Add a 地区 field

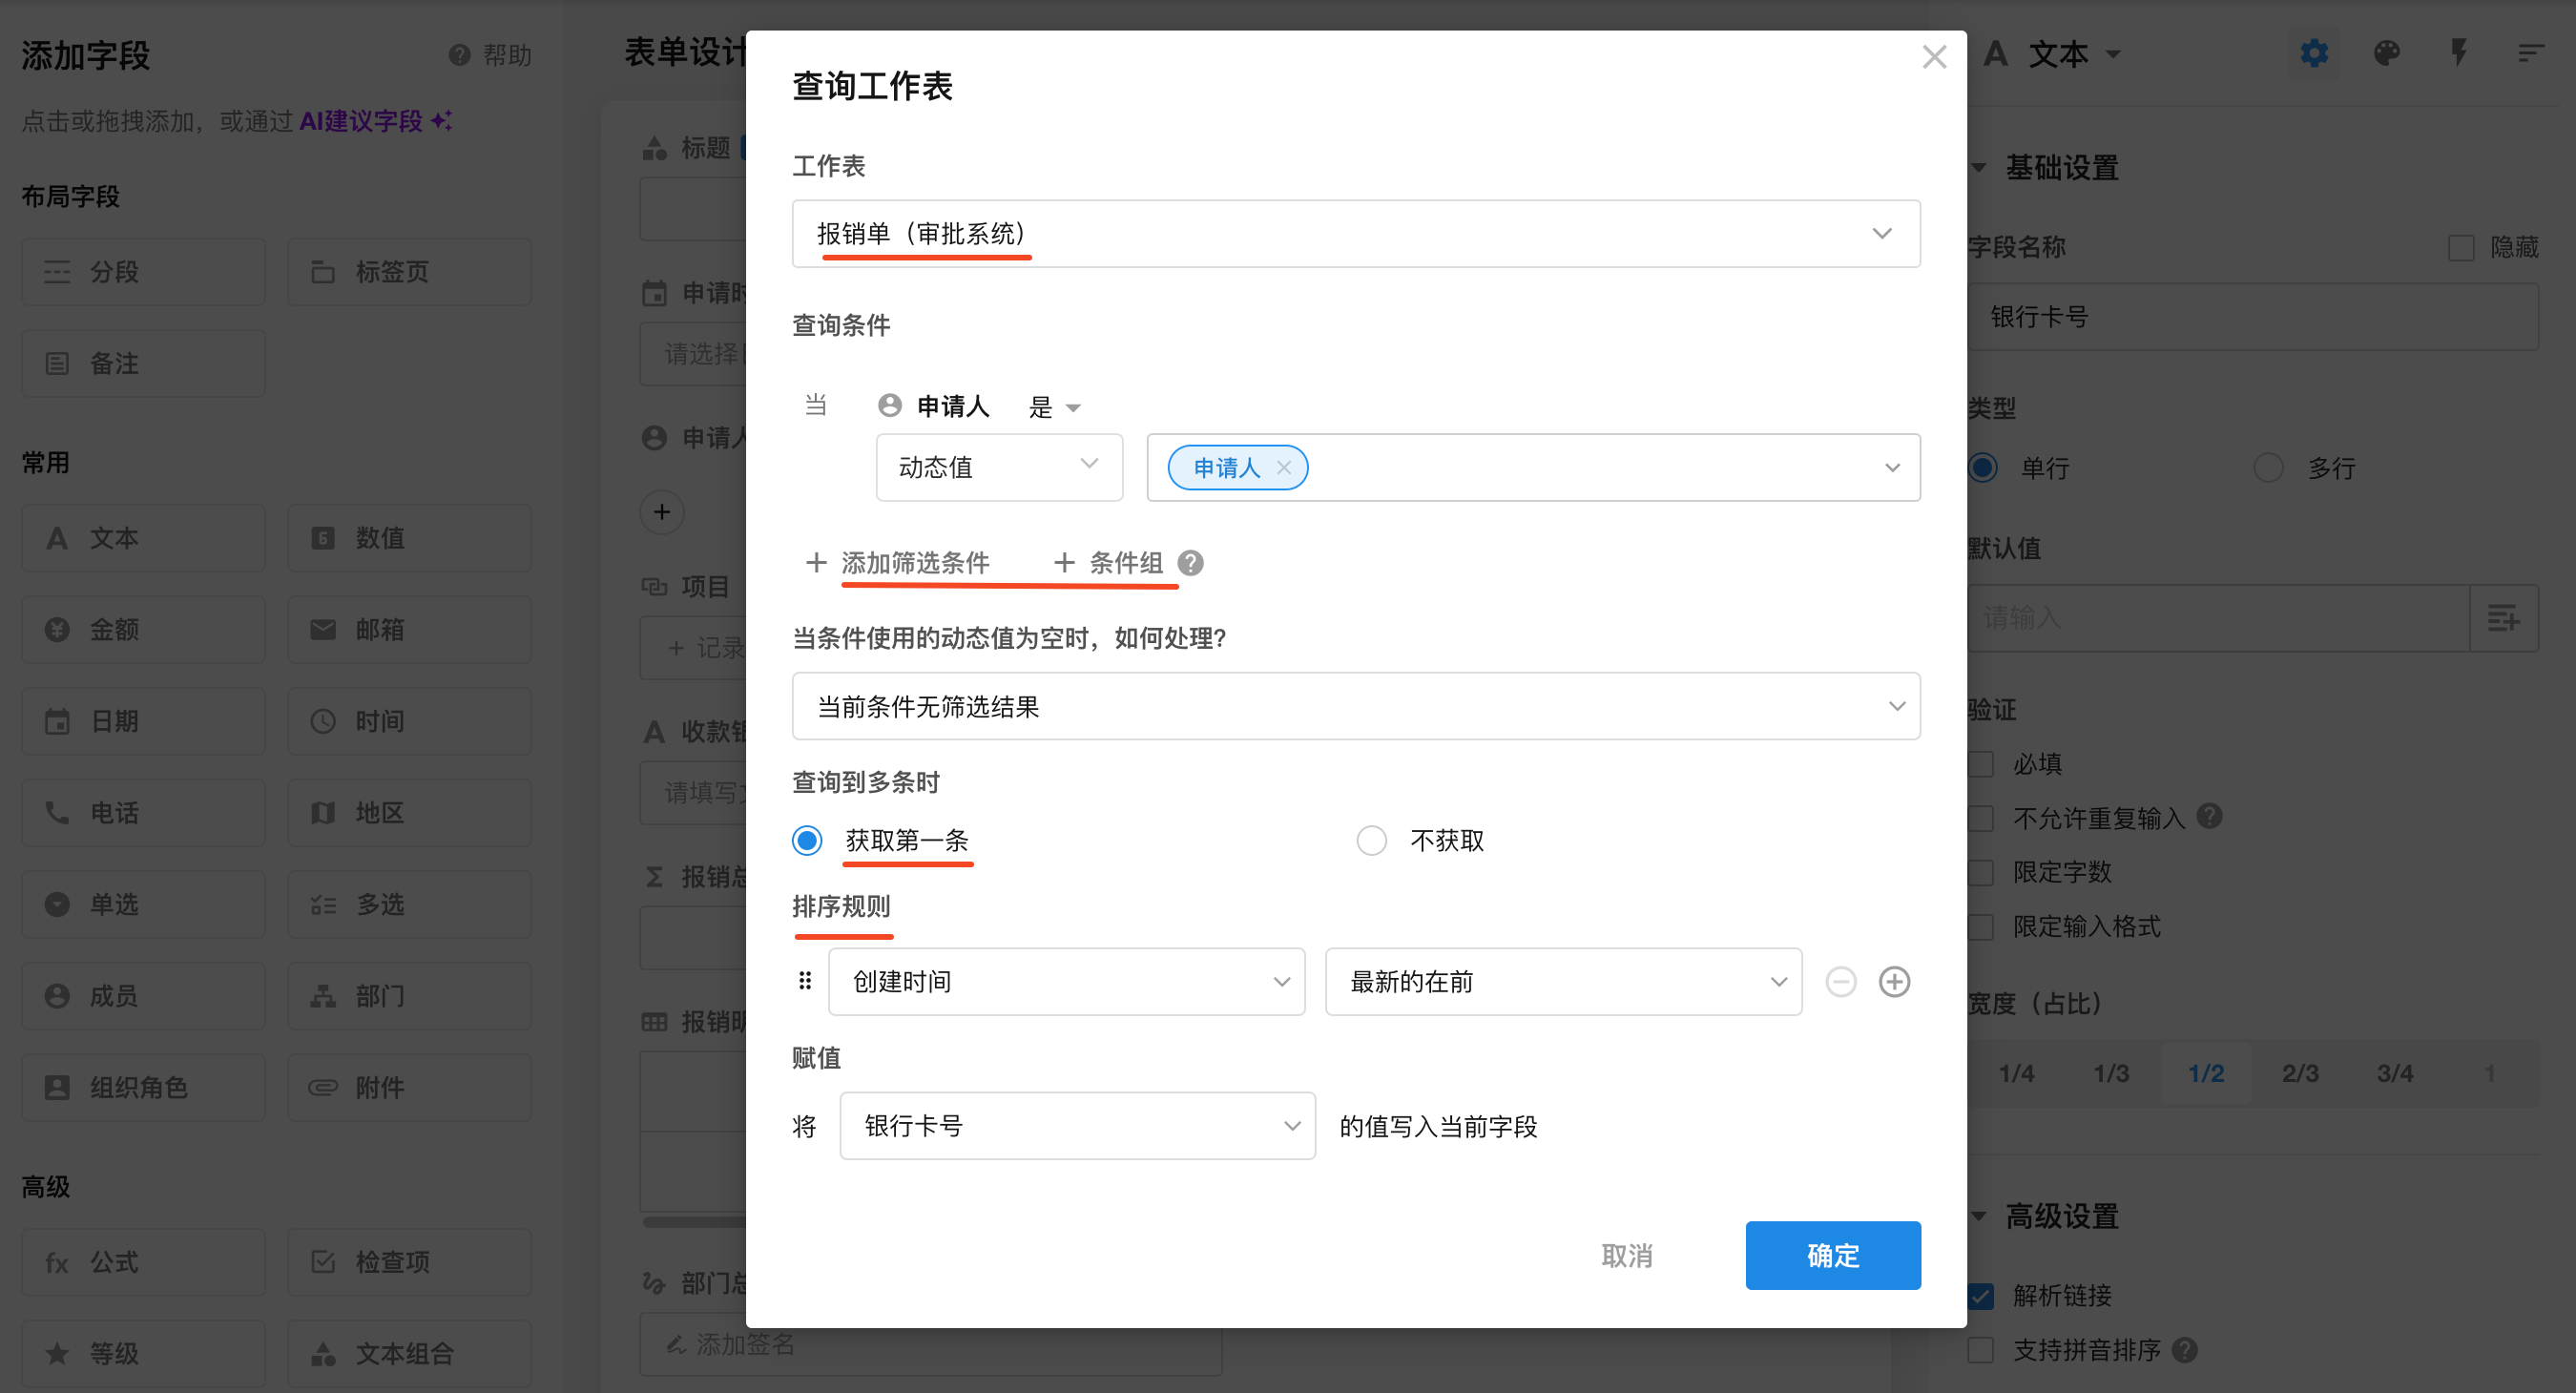click(x=409, y=813)
